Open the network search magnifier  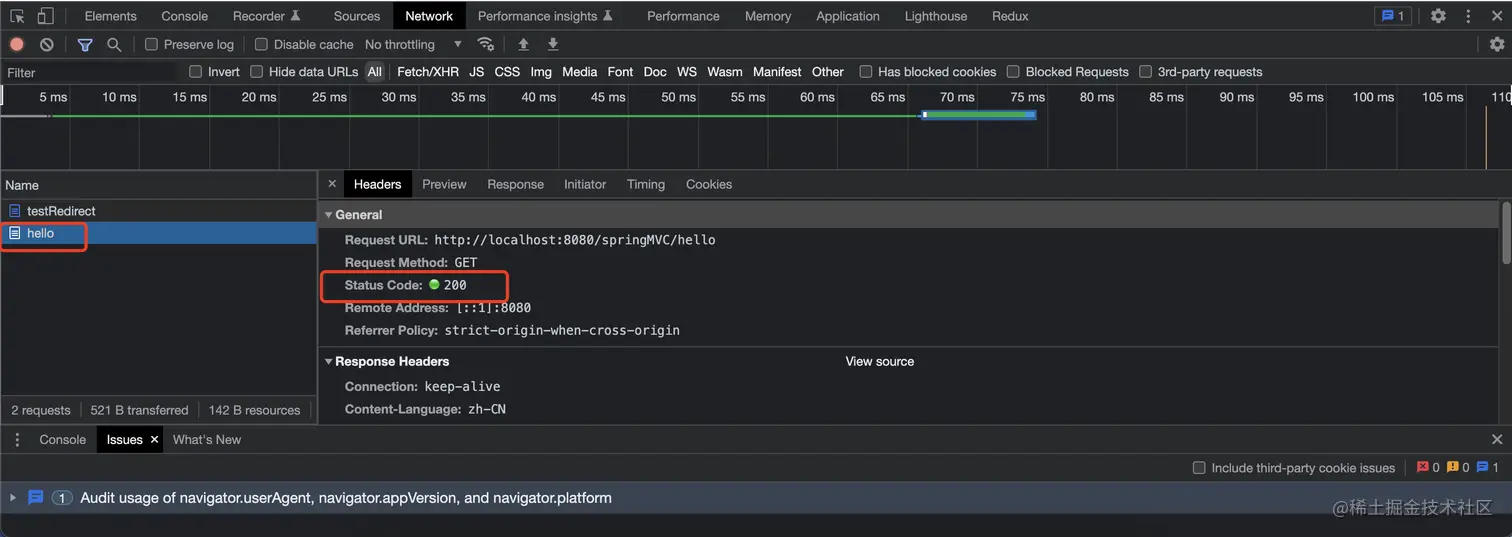(114, 44)
